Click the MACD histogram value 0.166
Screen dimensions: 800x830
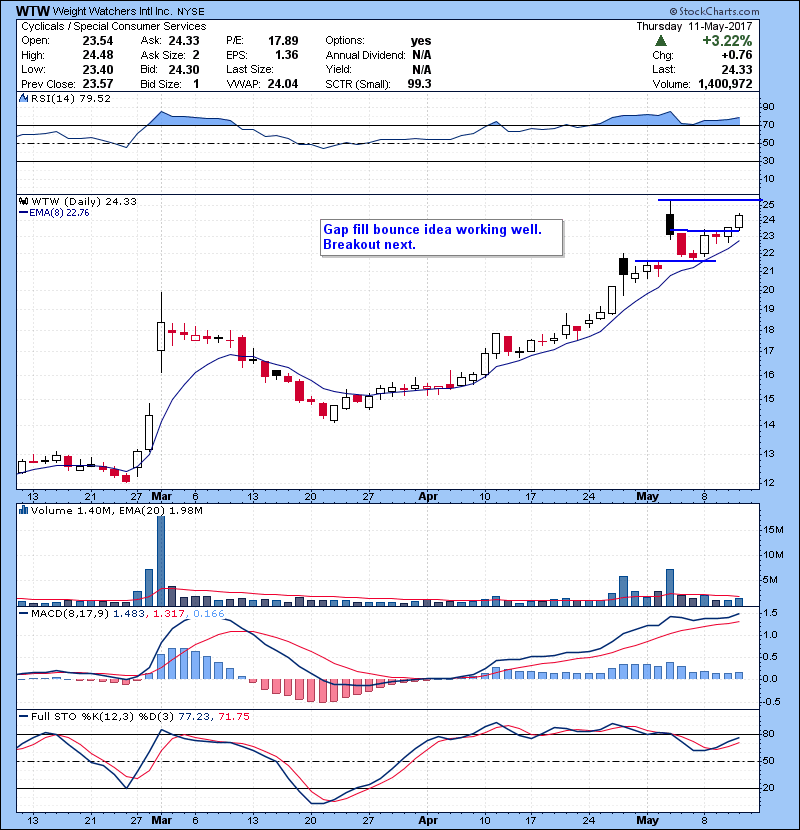point(209,614)
